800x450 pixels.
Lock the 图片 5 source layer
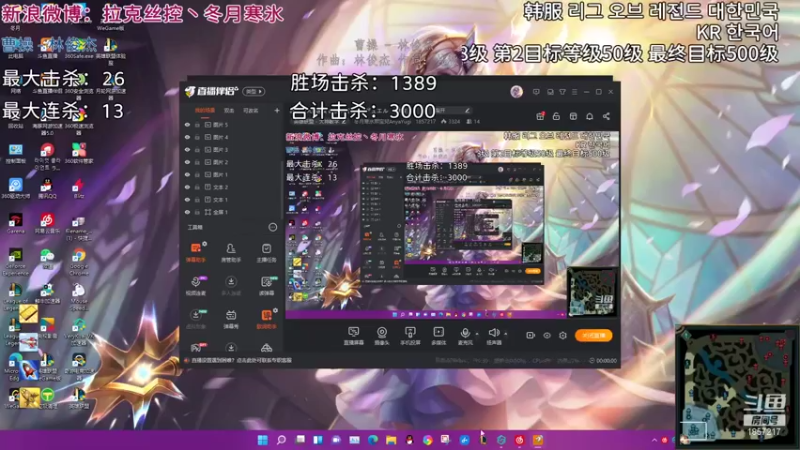pyautogui.click(x=197, y=124)
